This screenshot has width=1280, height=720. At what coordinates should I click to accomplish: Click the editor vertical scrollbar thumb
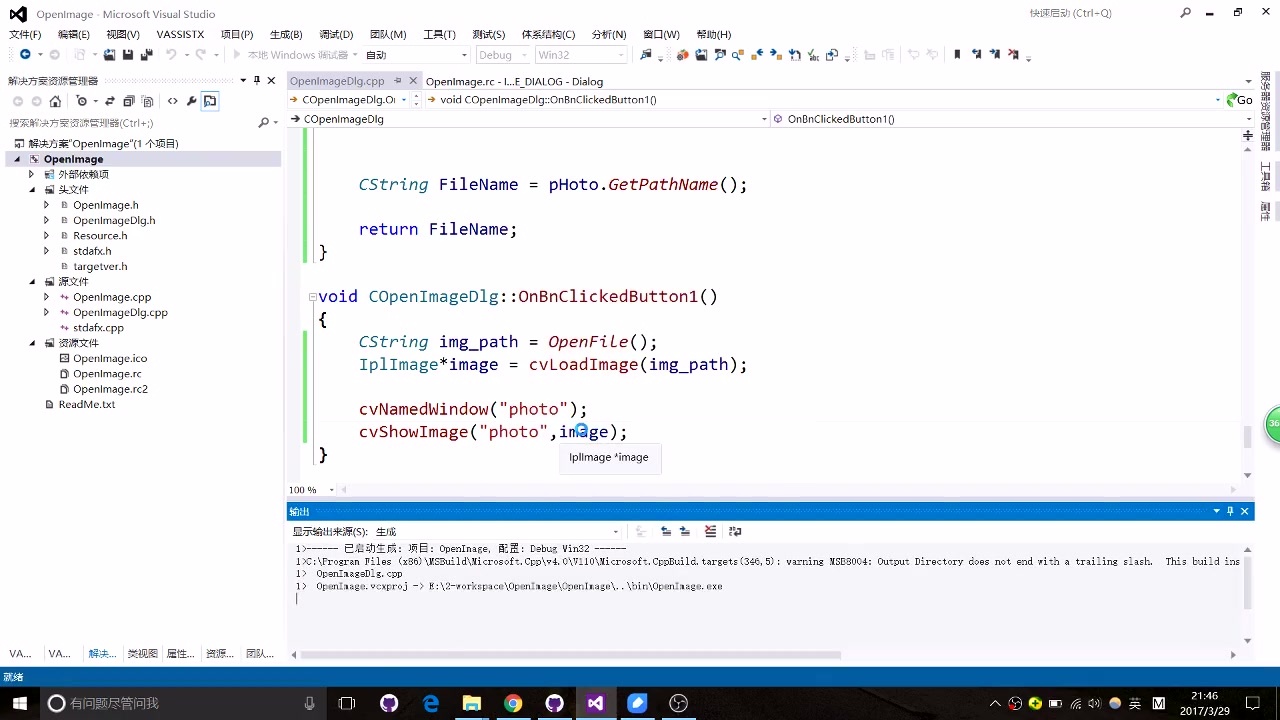pos(1247,437)
